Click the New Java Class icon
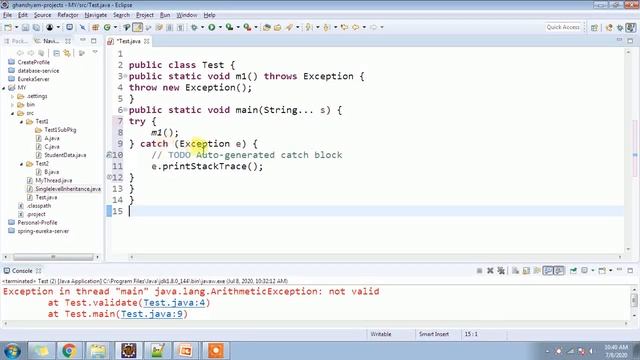This screenshot has height=360, width=640. tap(107, 27)
